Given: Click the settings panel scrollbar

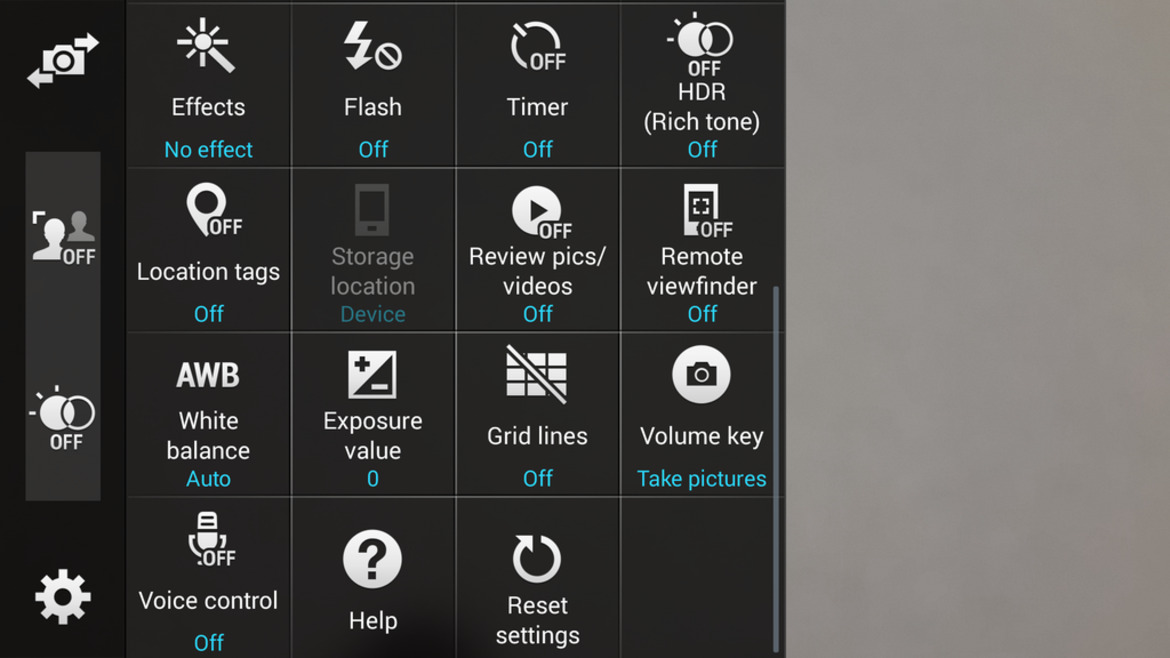Looking at the screenshot, I should (776, 469).
